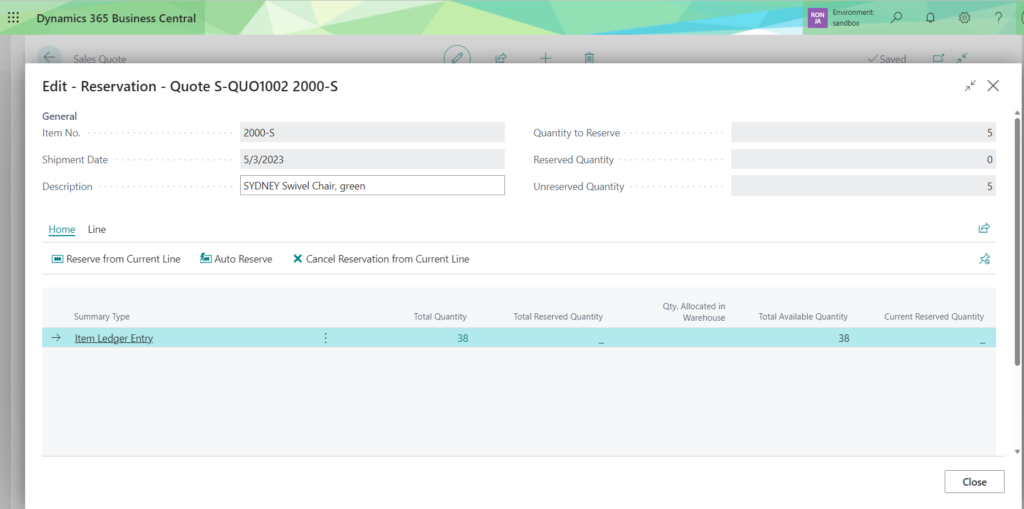Open the RON JA user avatar
The height and width of the screenshot is (509, 1024).
817,18
